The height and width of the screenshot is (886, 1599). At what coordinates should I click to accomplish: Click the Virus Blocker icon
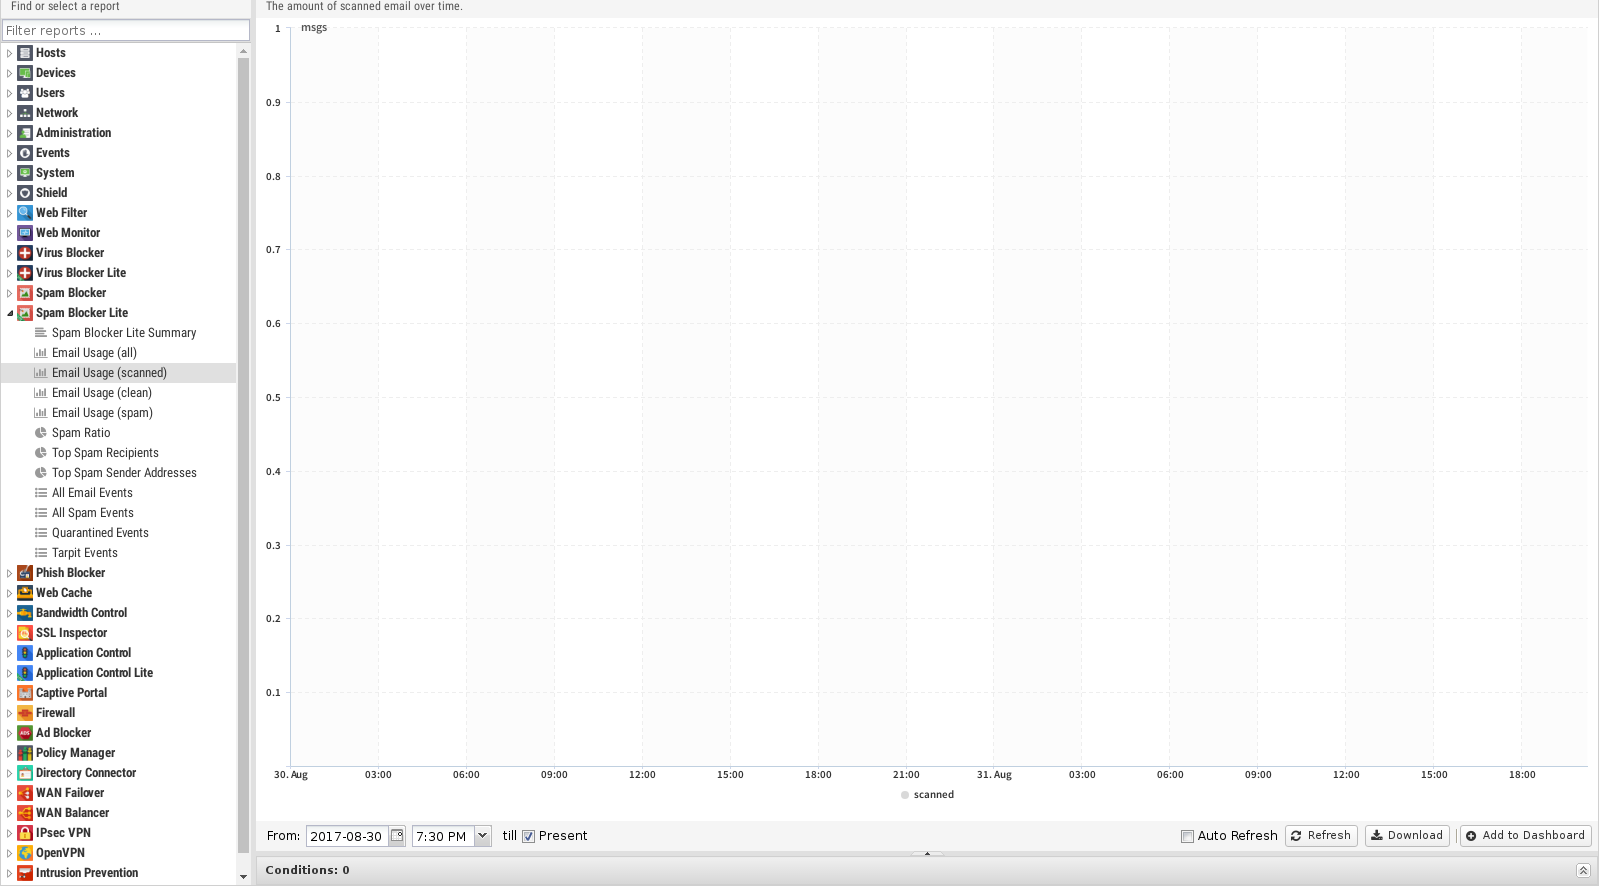click(x=25, y=253)
